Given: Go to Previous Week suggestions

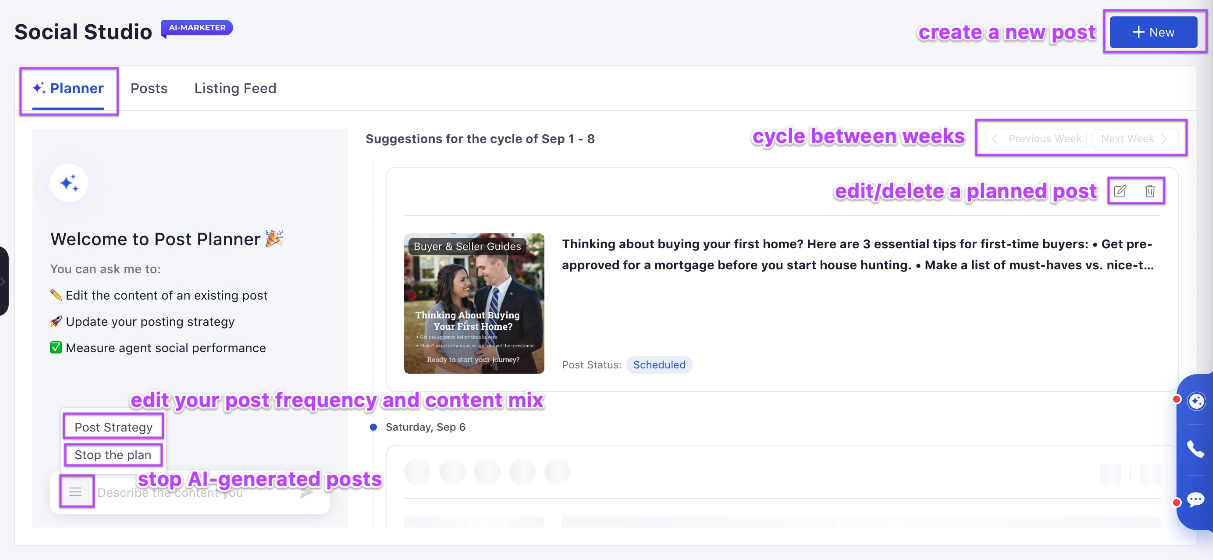Looking at the screenshot, I should click(1035, 139).
